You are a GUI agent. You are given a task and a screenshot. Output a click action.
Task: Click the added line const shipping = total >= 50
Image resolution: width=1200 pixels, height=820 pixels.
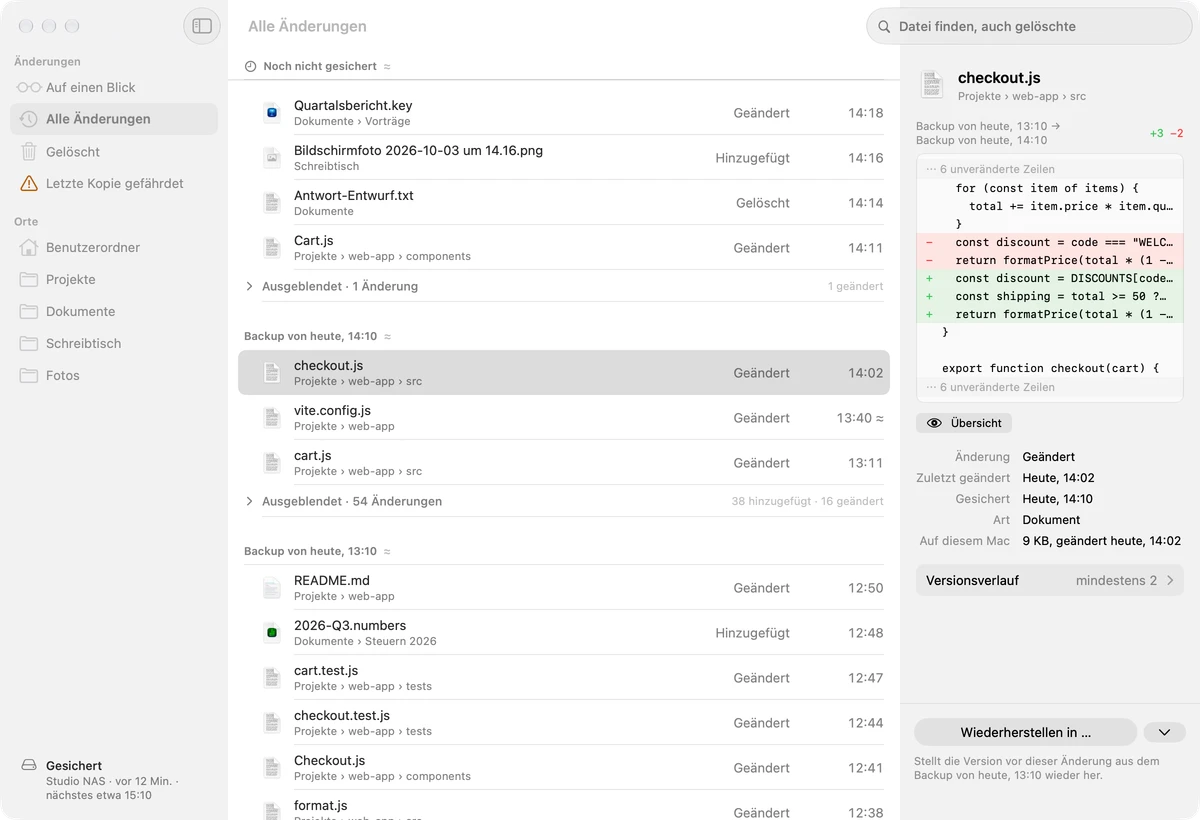click(1049, 296)
